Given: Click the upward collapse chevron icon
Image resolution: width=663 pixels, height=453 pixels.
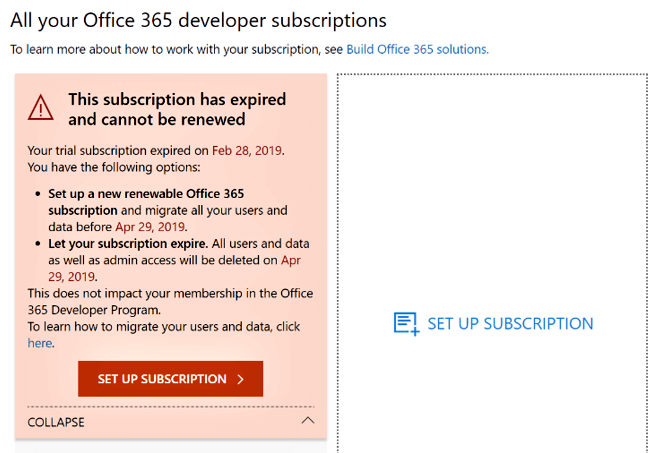Looking at the screenshot, I should tap(308, 420).
